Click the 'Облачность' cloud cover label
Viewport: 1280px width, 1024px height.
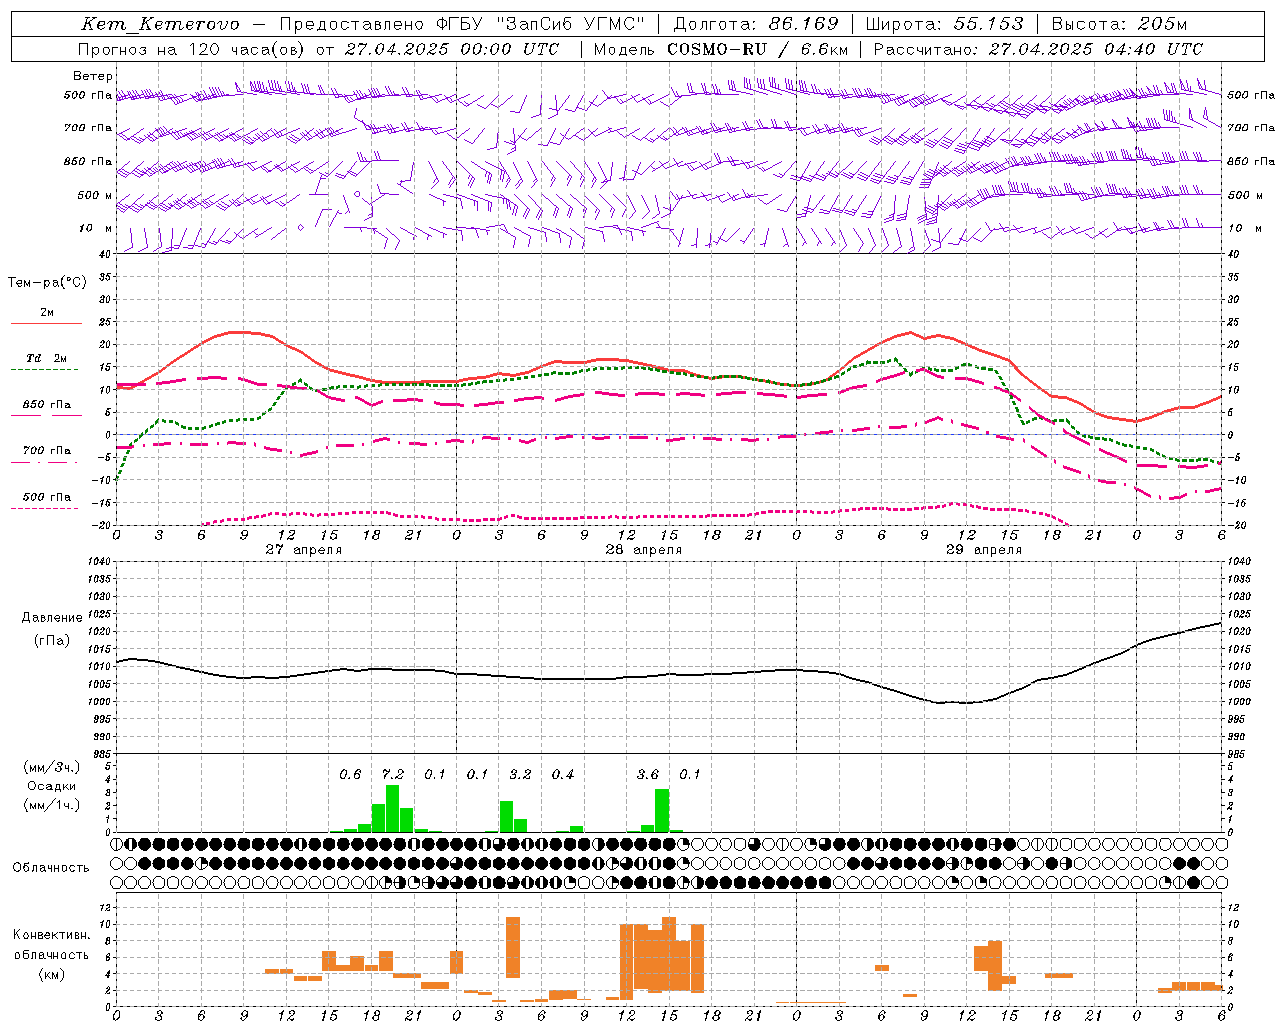[51, 868]
